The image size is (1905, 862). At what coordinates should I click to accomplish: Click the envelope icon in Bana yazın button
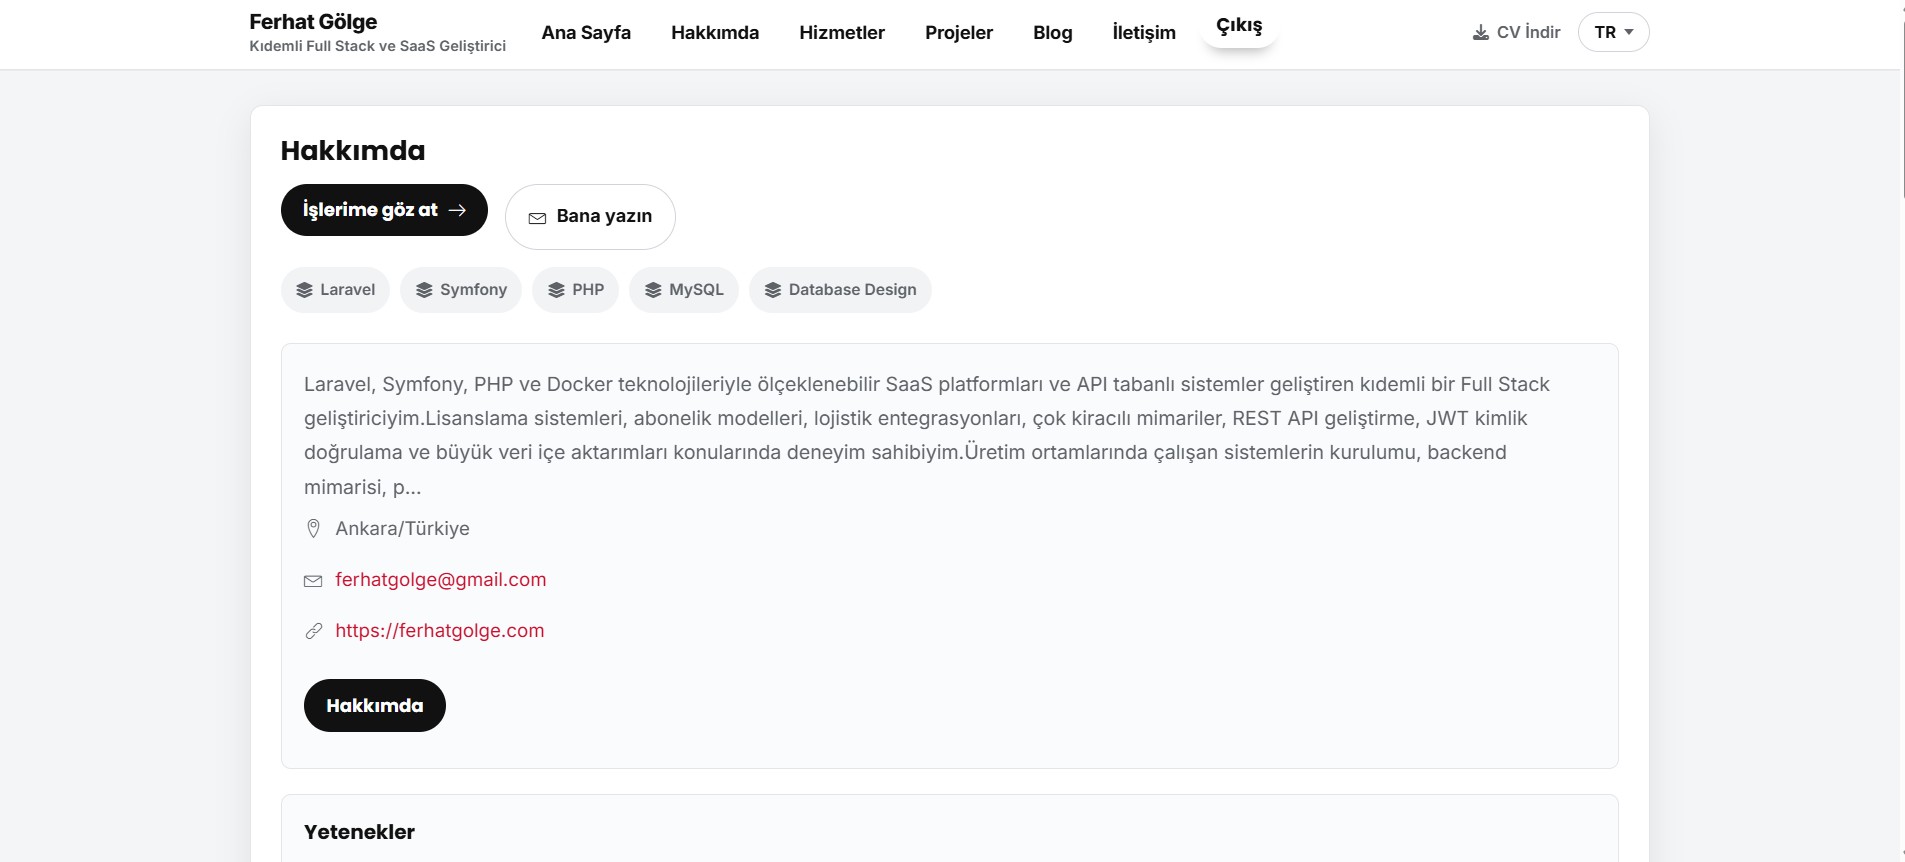click(537, 217)
